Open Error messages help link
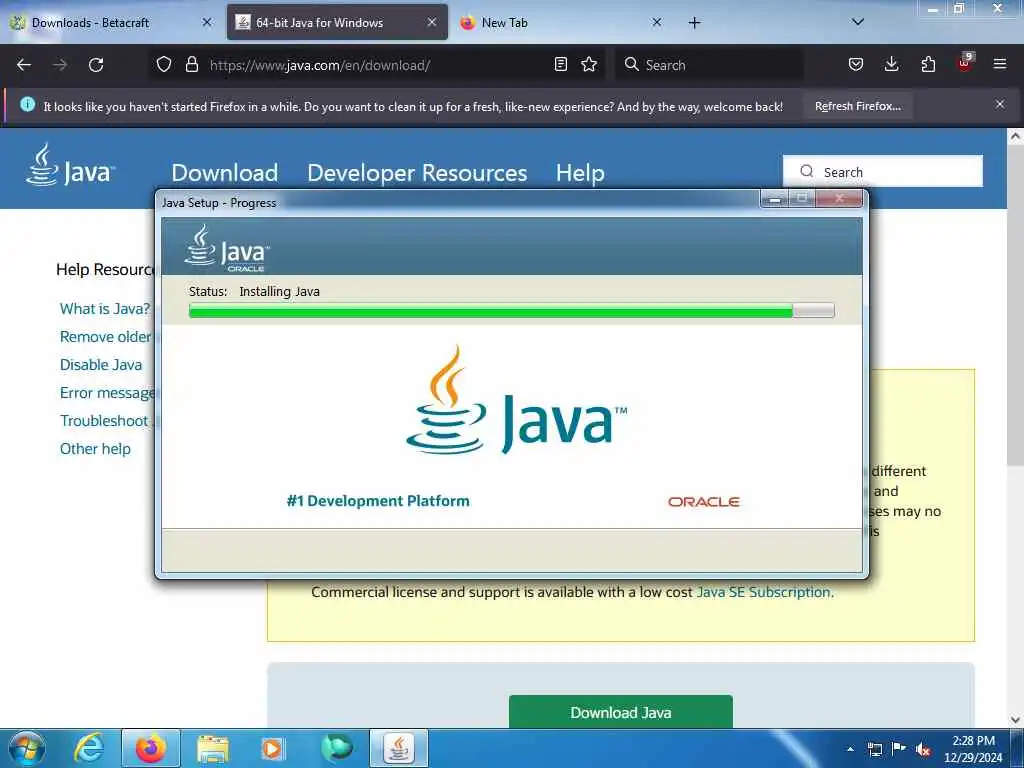The image size is (1024, 768). coord(107,392)
